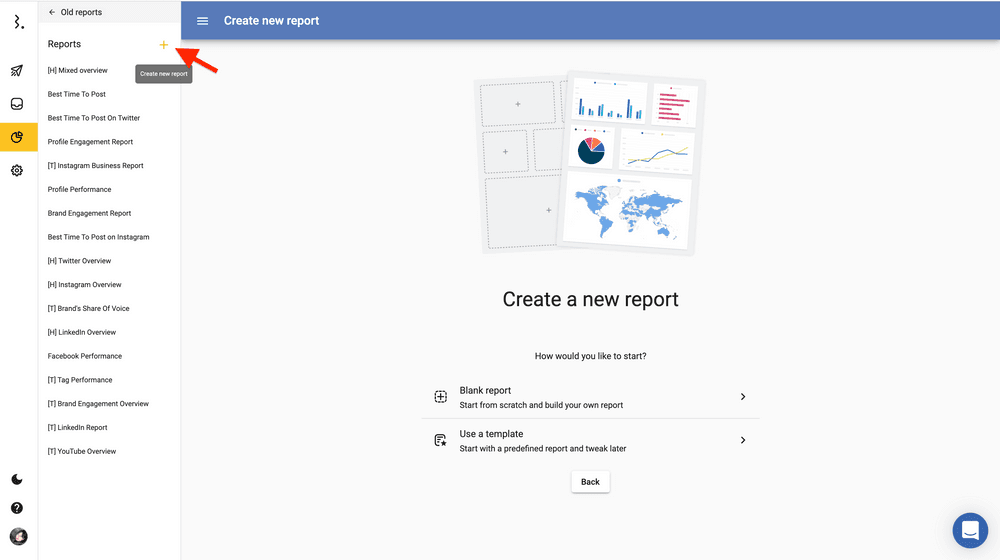
Task: Open Settings gear icon in sidebar
Action: click(x=17, y=171)
